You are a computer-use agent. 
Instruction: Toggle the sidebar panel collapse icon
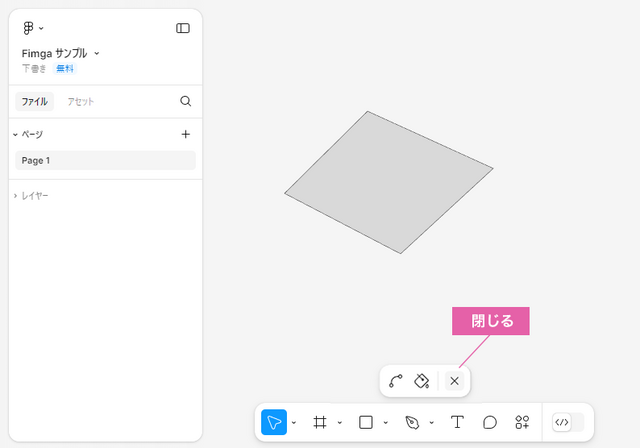click(183, 28)
